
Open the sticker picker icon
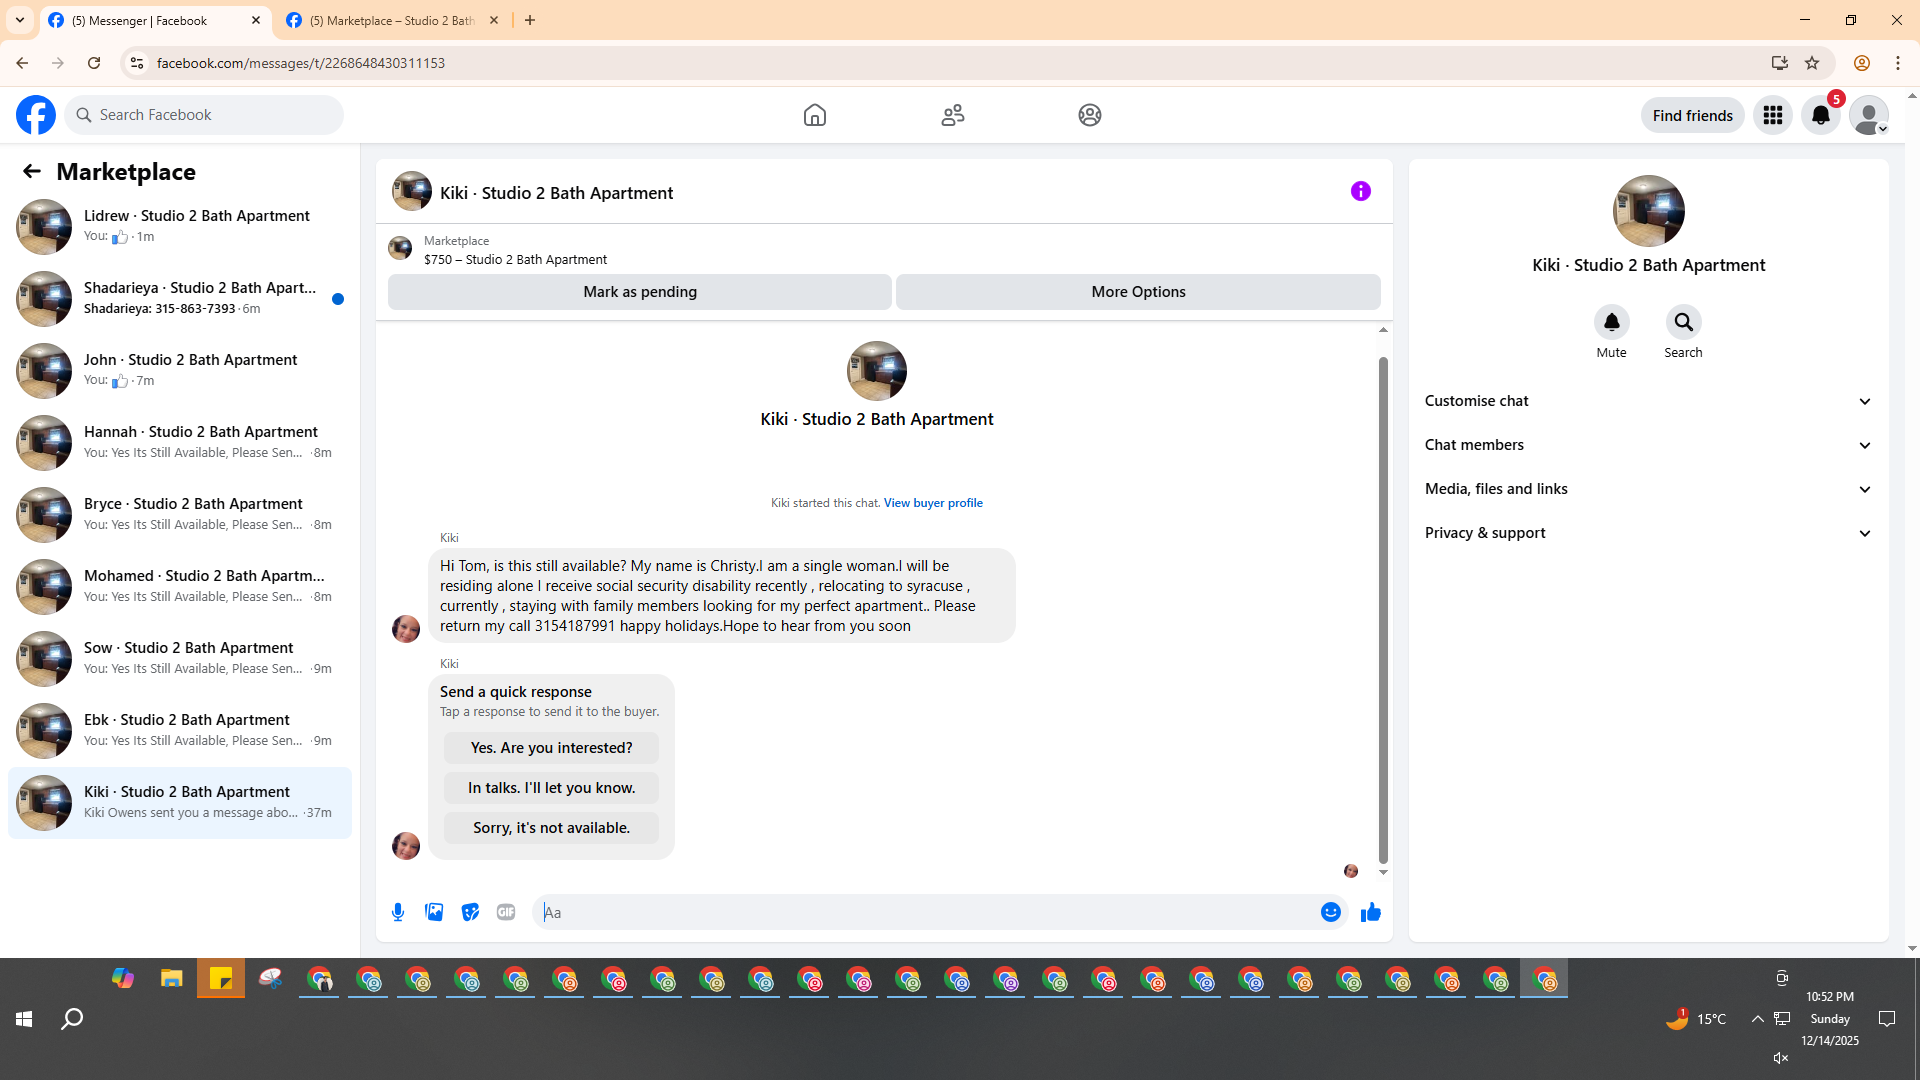pyautogui.click(x=470, y=912)
